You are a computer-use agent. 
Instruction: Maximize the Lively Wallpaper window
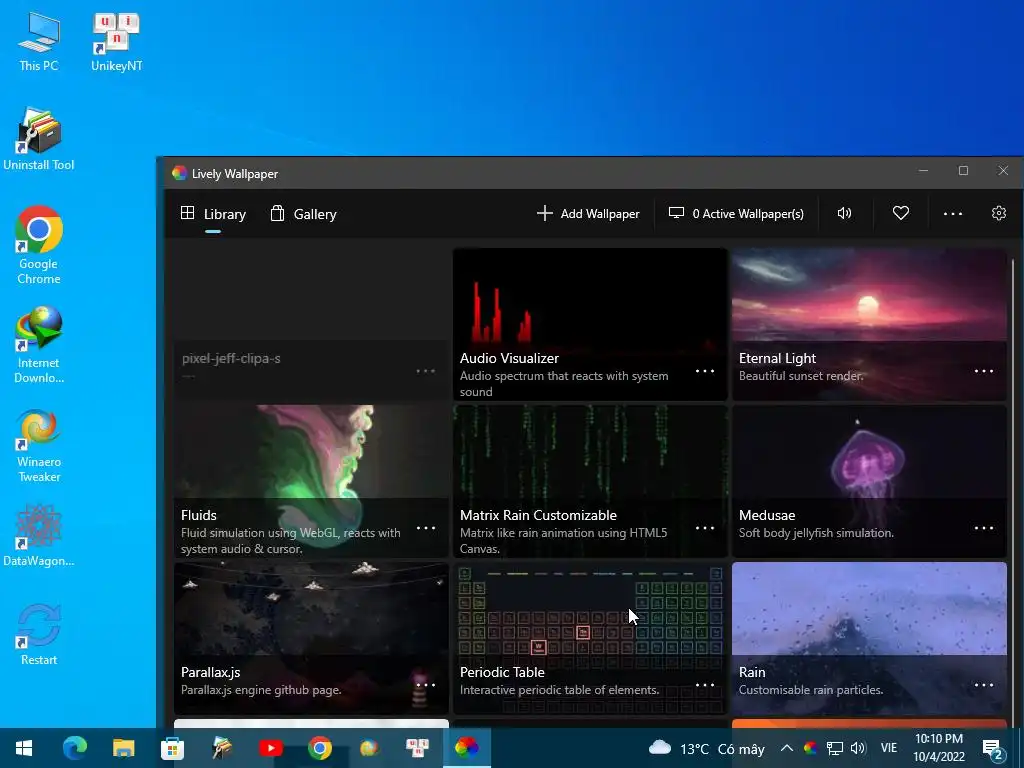(x=963, y=171)
